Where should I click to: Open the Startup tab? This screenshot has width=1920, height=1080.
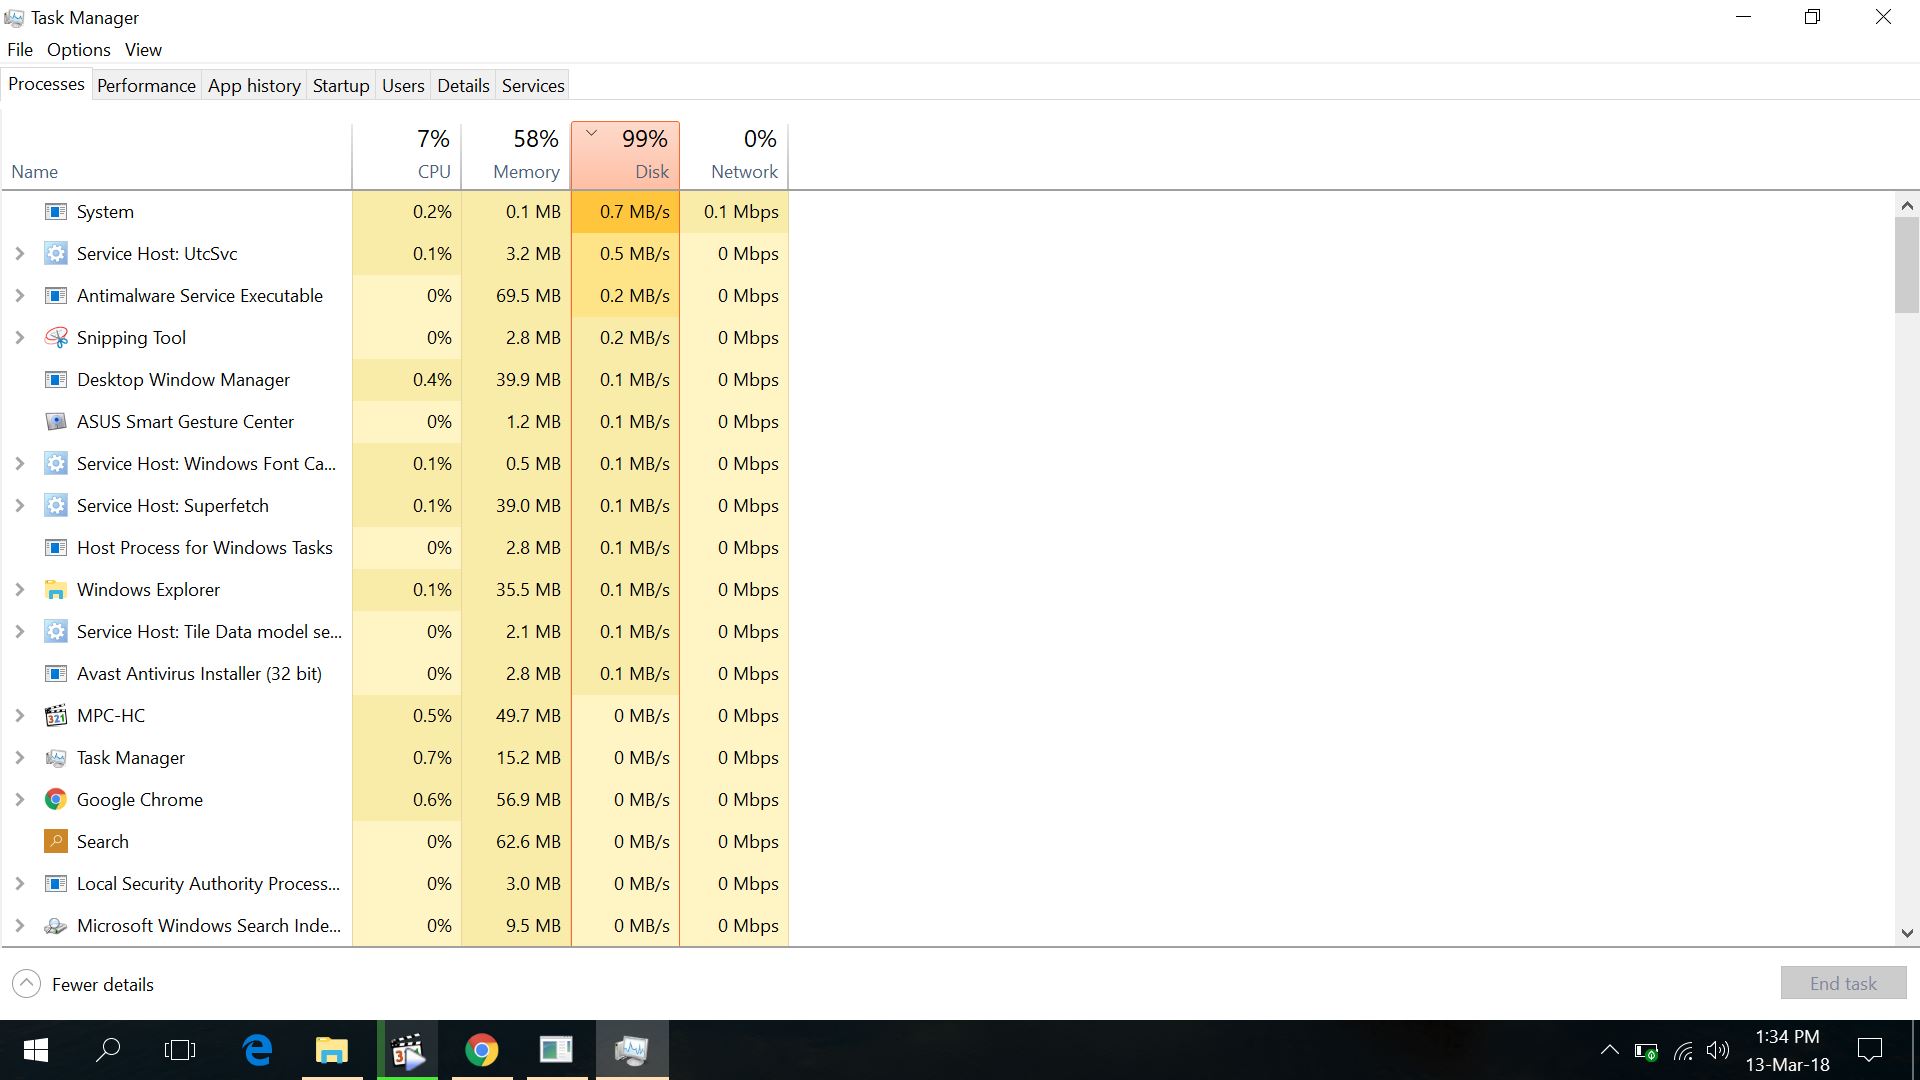[341, 86]
